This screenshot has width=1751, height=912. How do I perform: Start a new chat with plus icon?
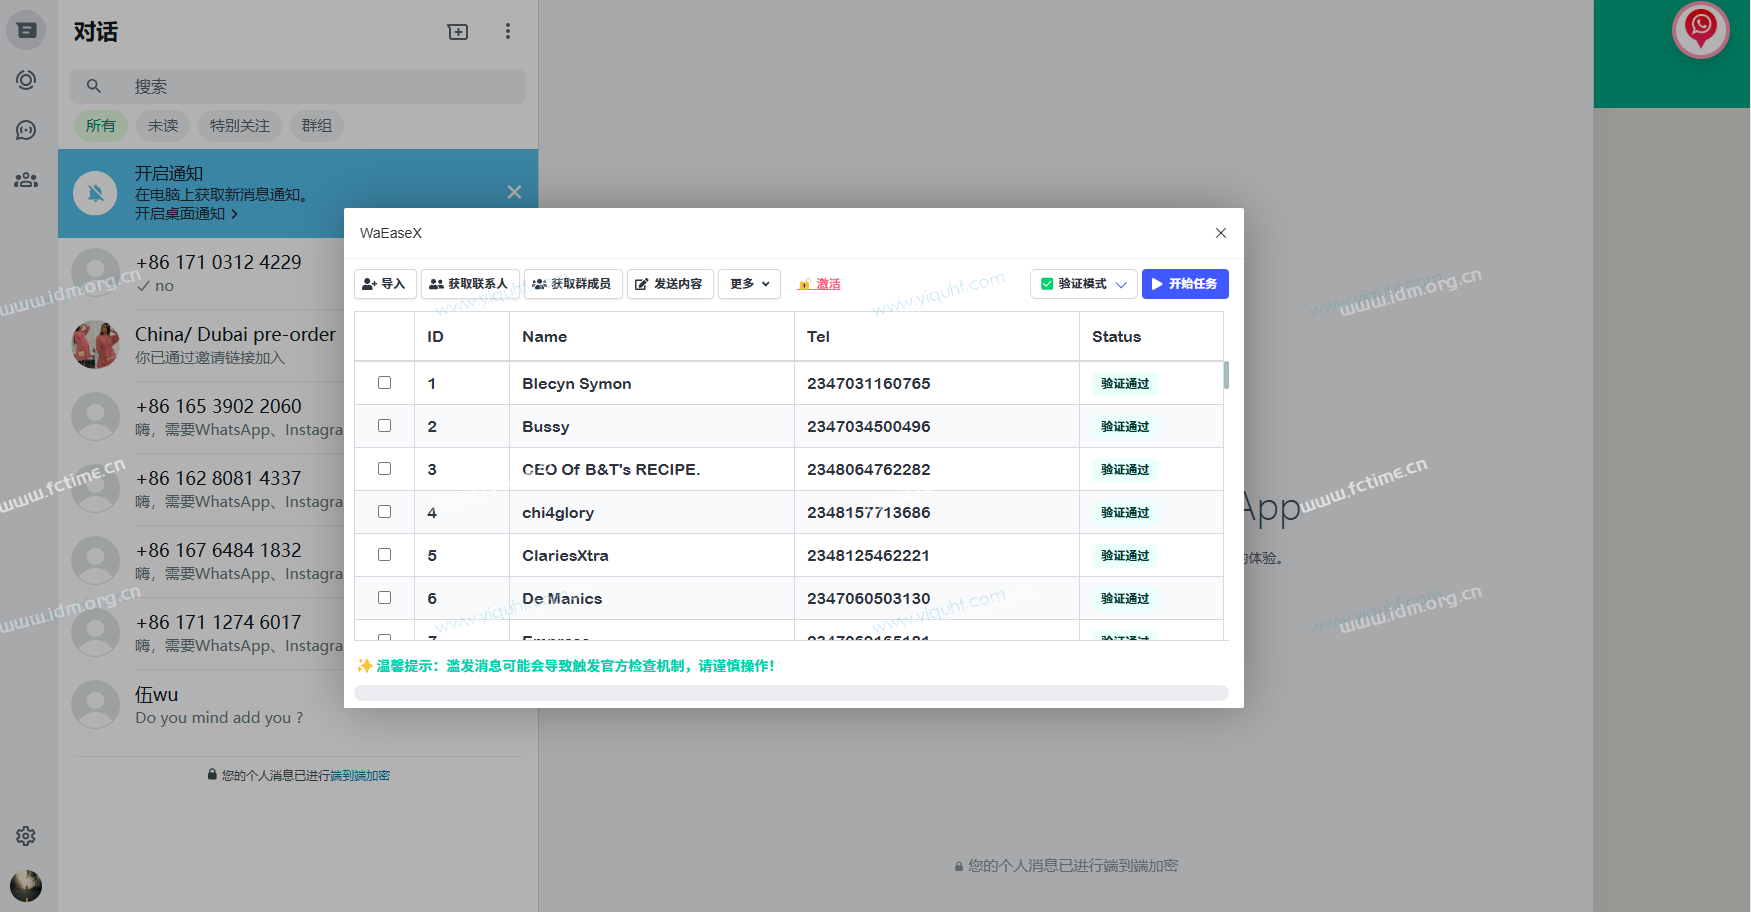458,32
